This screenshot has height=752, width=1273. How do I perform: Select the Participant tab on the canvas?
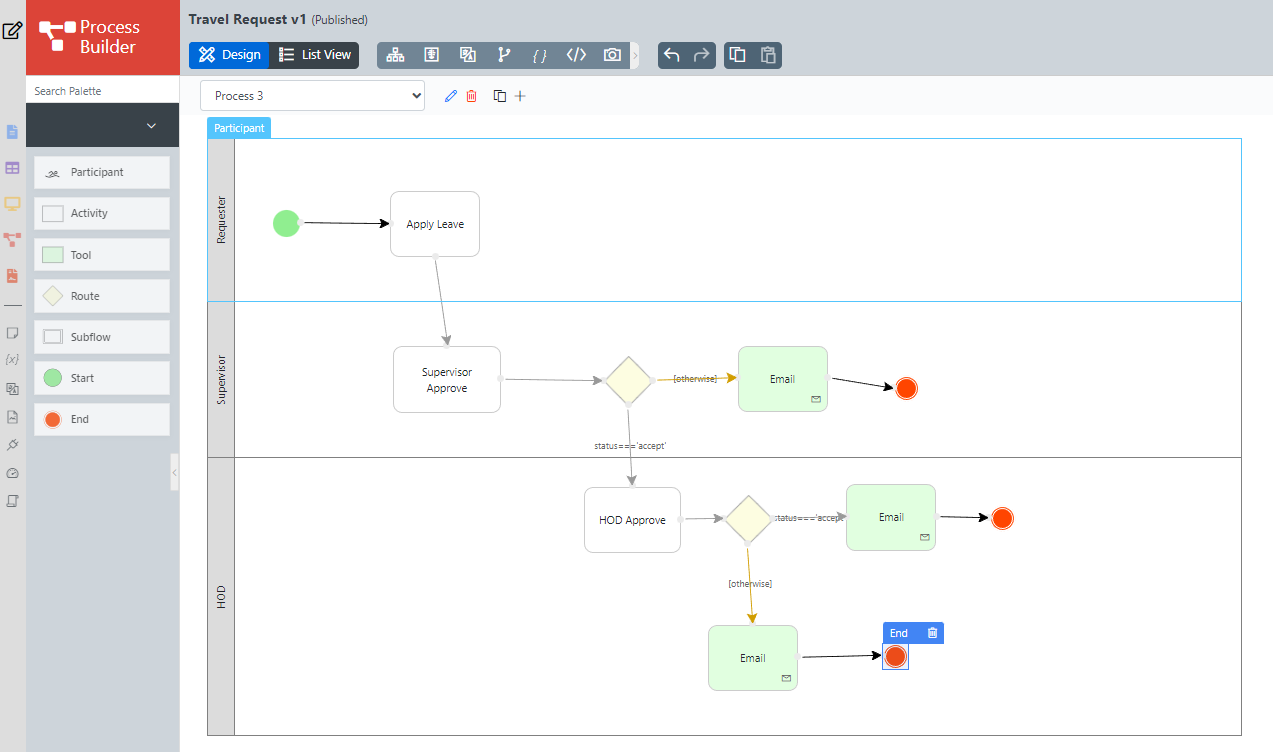pyautogui.click(x=239, y=128)
